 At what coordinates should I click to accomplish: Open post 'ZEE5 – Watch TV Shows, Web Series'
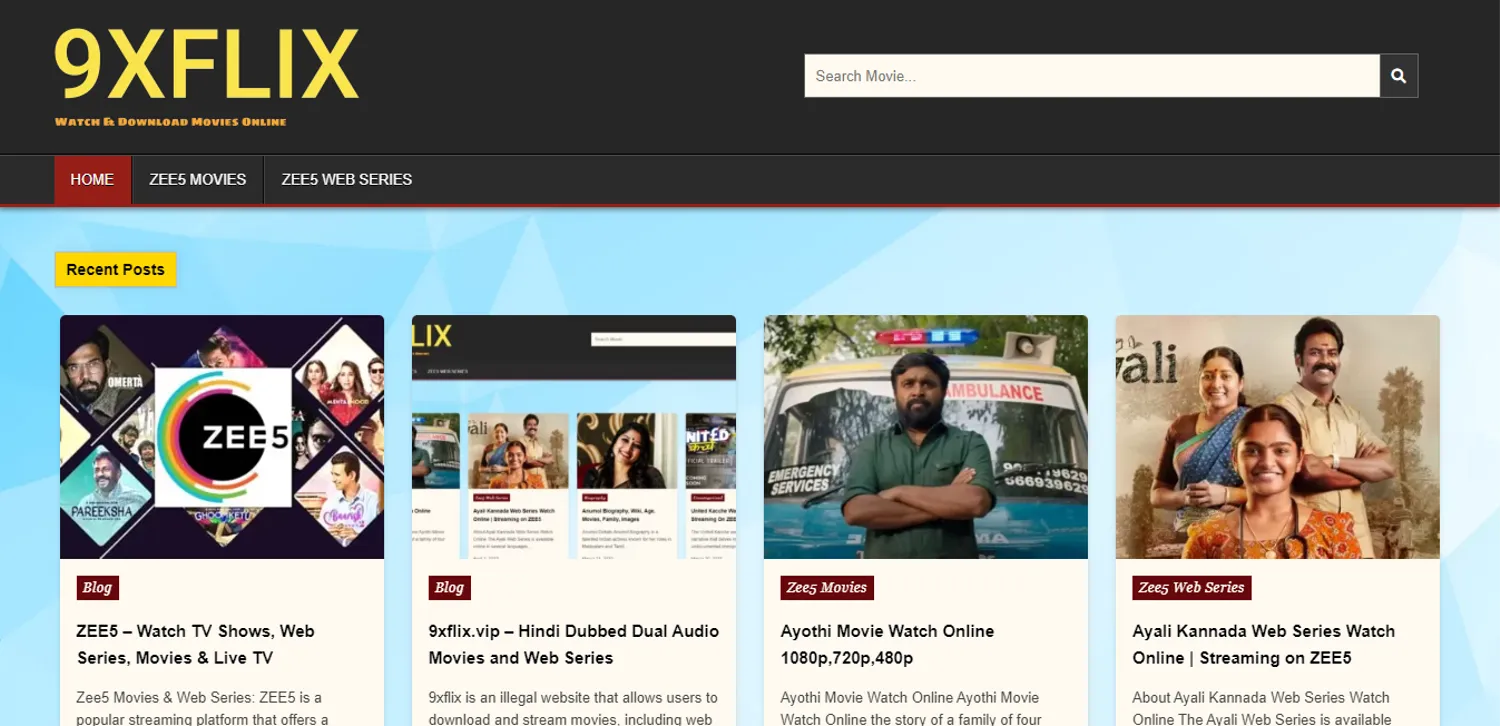(x=196, y=644)
